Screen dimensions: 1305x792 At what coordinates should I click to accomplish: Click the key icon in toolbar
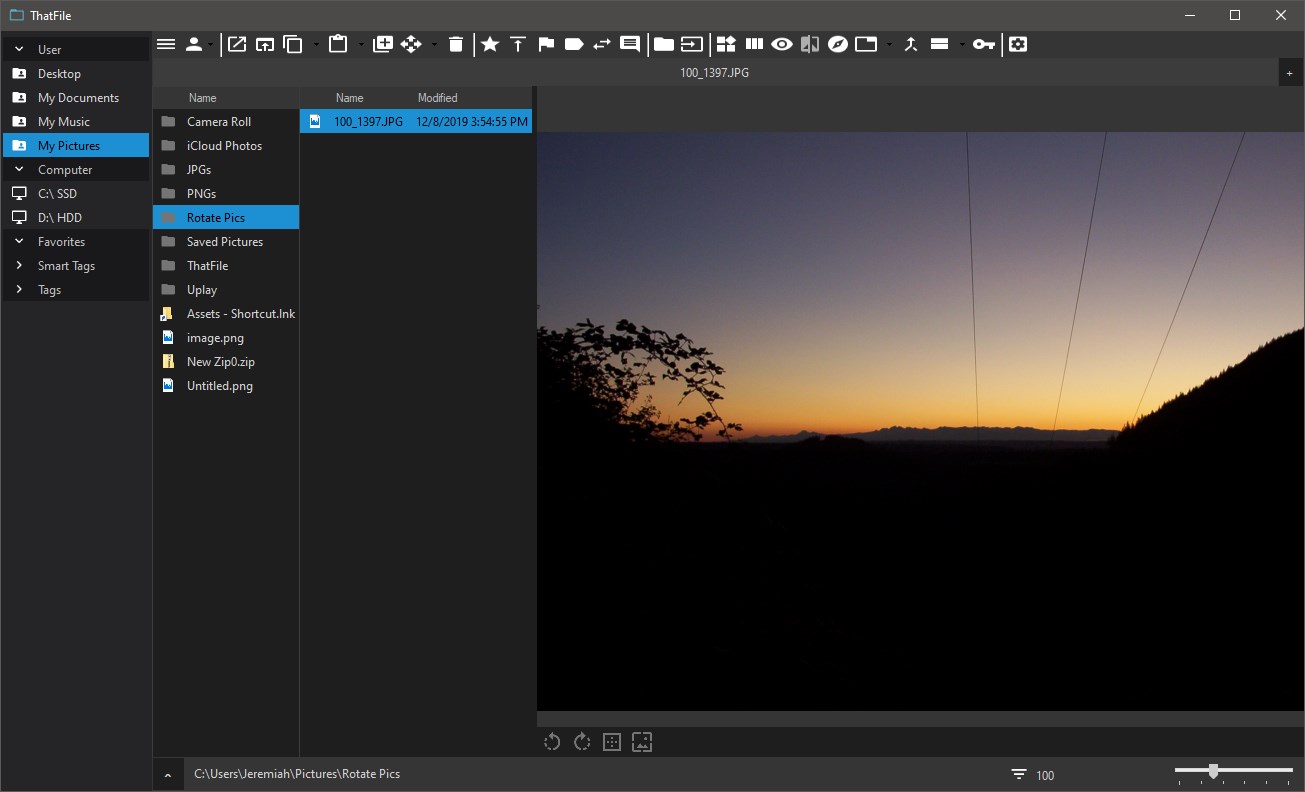(984, 44)
